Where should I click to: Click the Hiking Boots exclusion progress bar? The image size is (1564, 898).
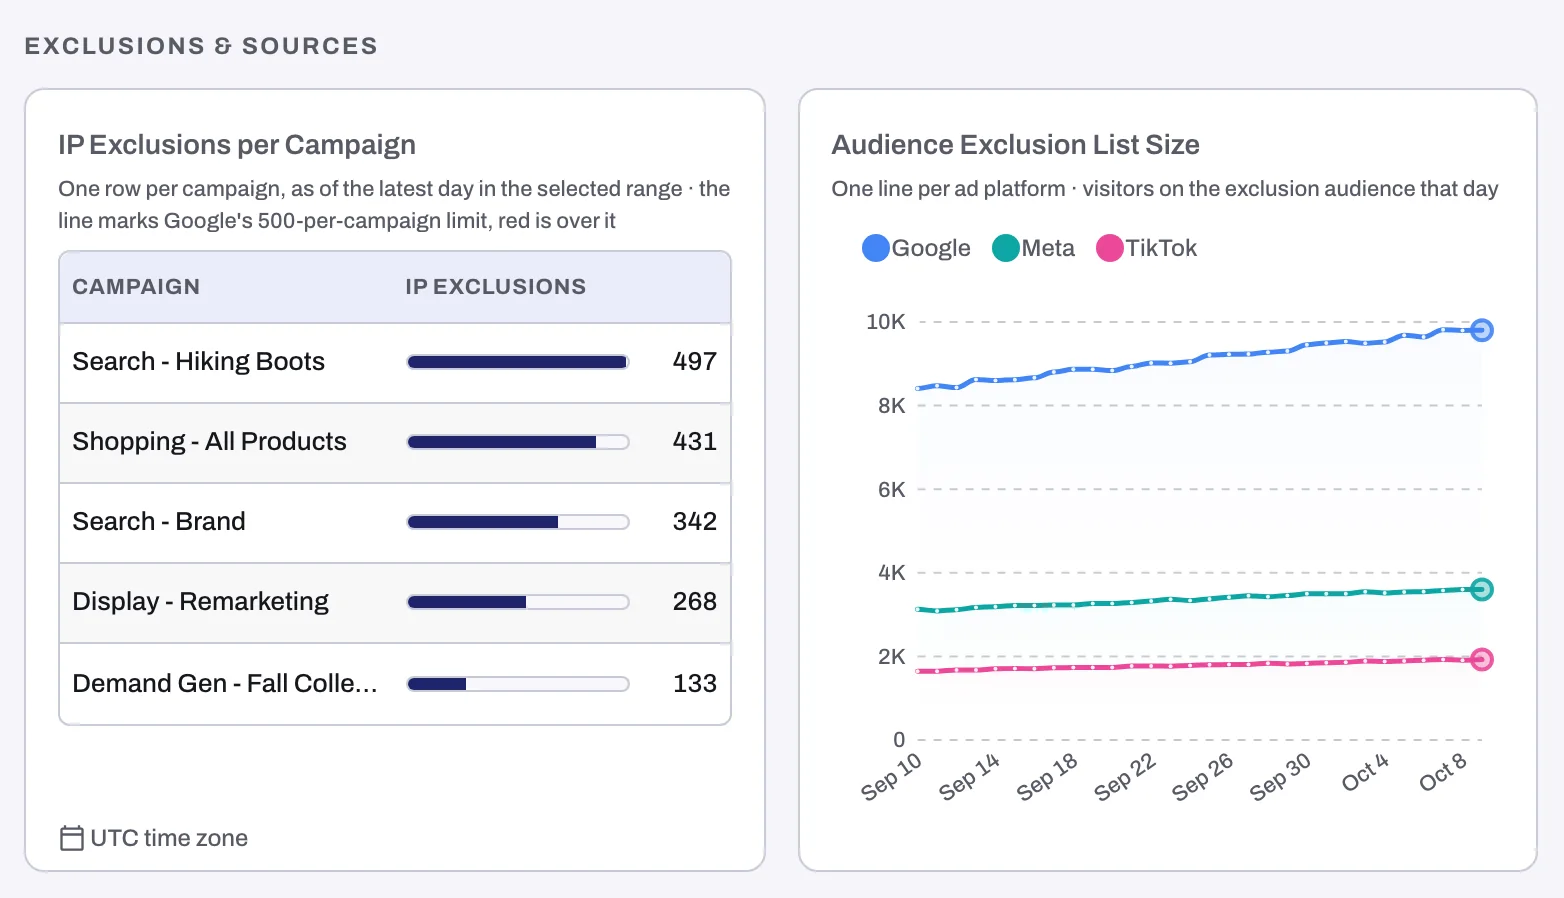[x=518, y=362]
